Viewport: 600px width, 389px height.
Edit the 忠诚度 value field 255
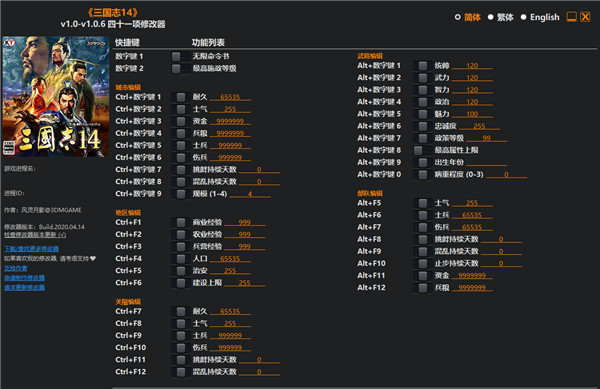coord(479,126)
